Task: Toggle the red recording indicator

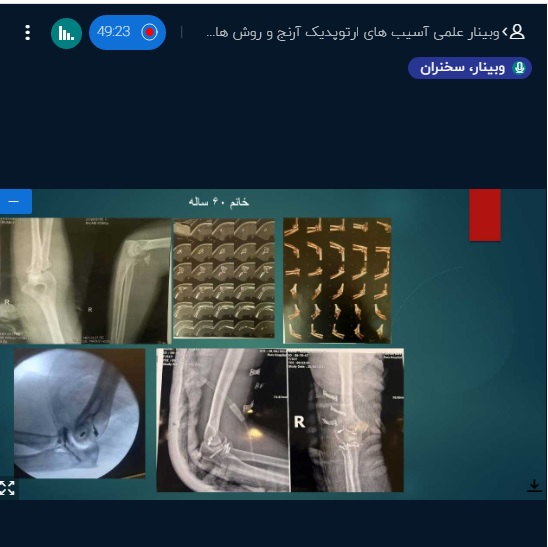Action: (x=150, y=32)
